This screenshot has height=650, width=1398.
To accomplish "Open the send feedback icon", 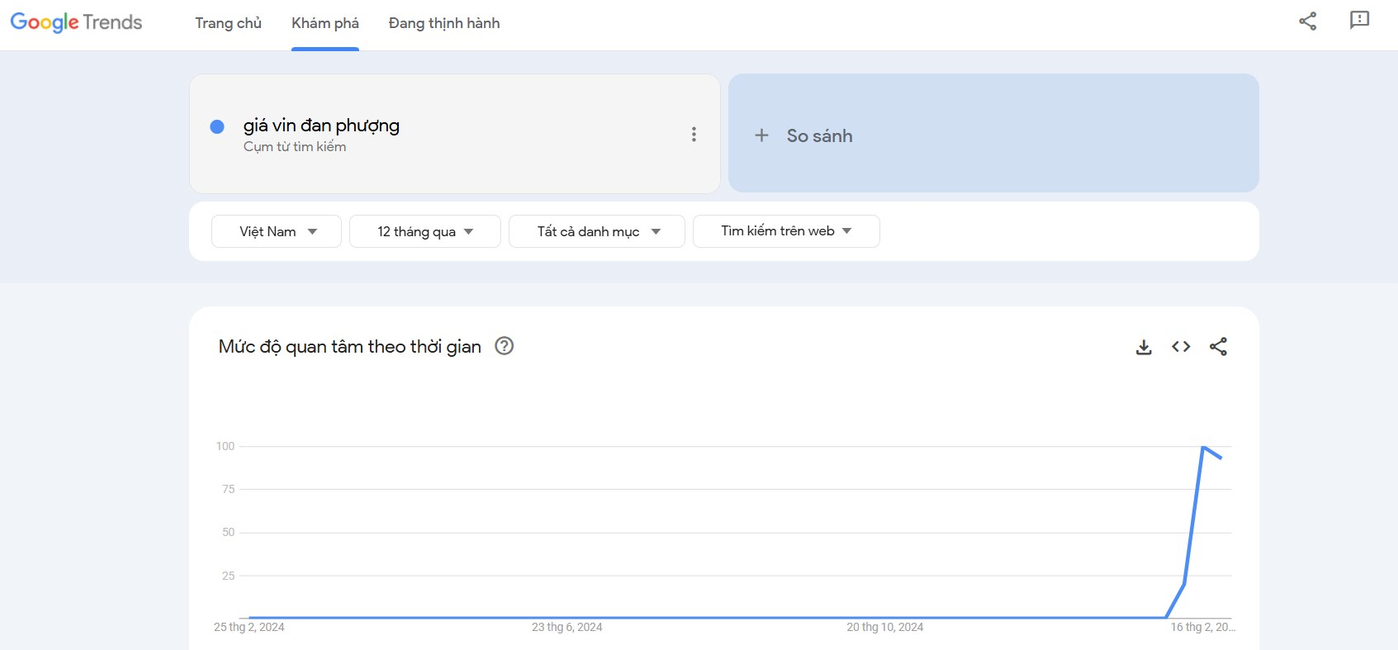I will [x=1359, y=21].
